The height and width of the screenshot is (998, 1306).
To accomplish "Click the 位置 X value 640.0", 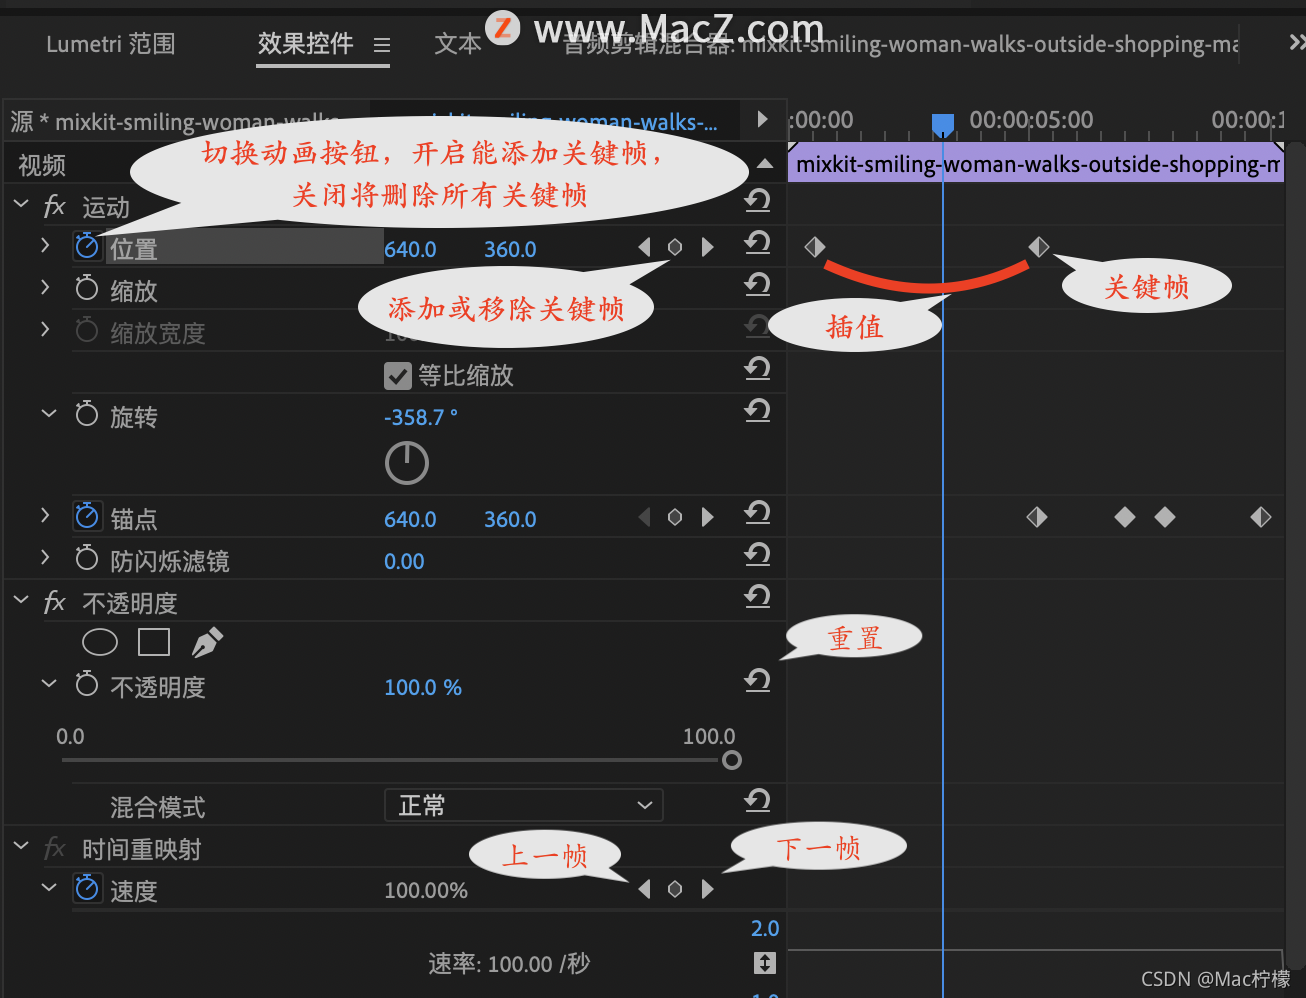I will pos(411,249).
